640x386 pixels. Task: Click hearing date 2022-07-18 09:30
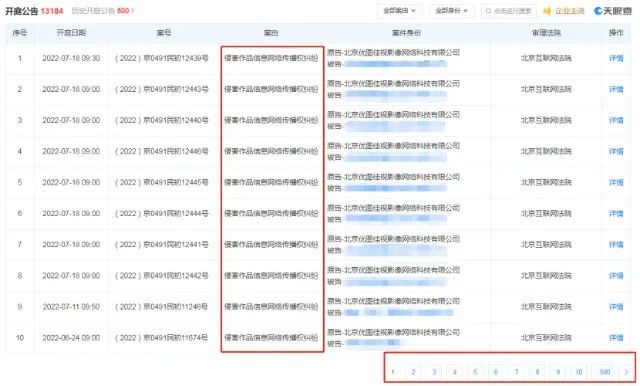(x=71, y=58)
